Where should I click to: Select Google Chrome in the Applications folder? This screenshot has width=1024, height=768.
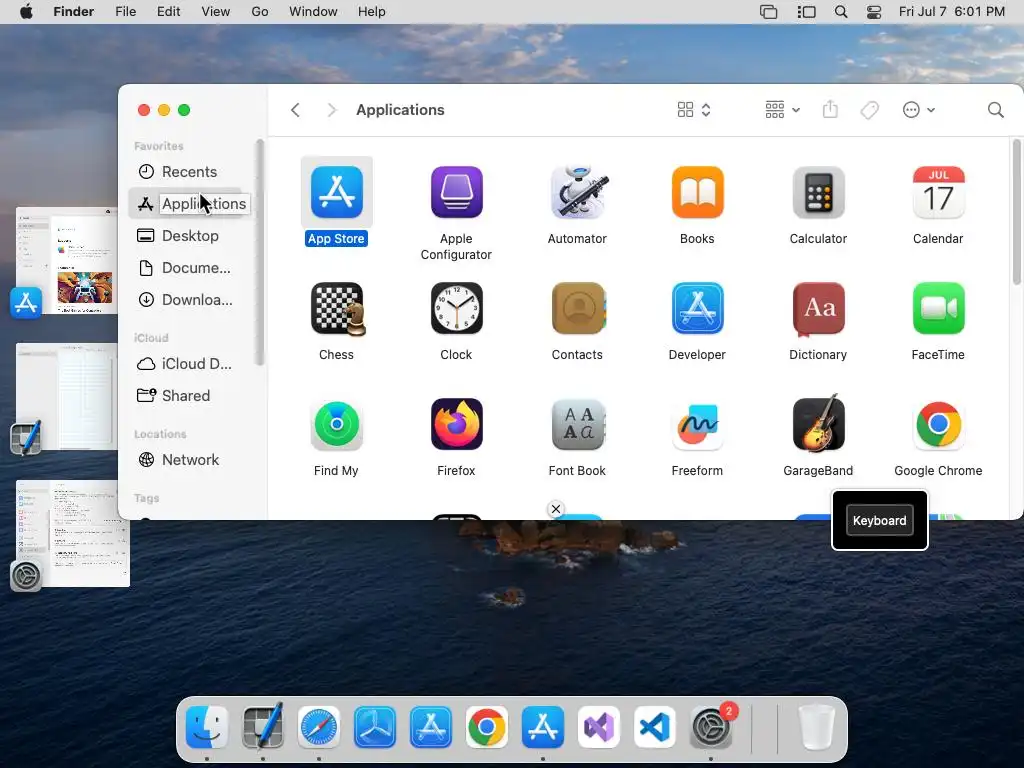(x=938, y=424)
